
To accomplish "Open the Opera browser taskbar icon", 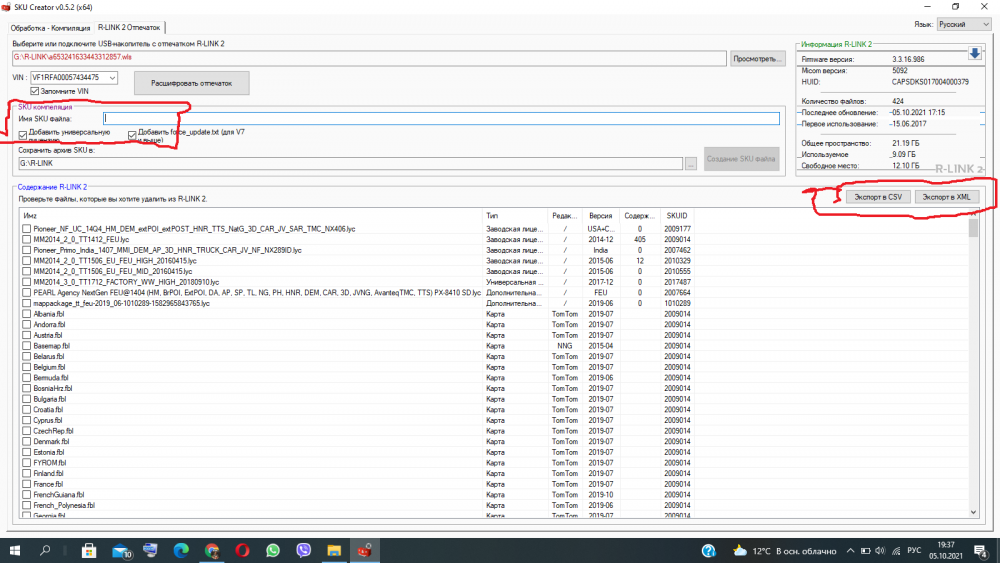I will [x=242, y=550].
